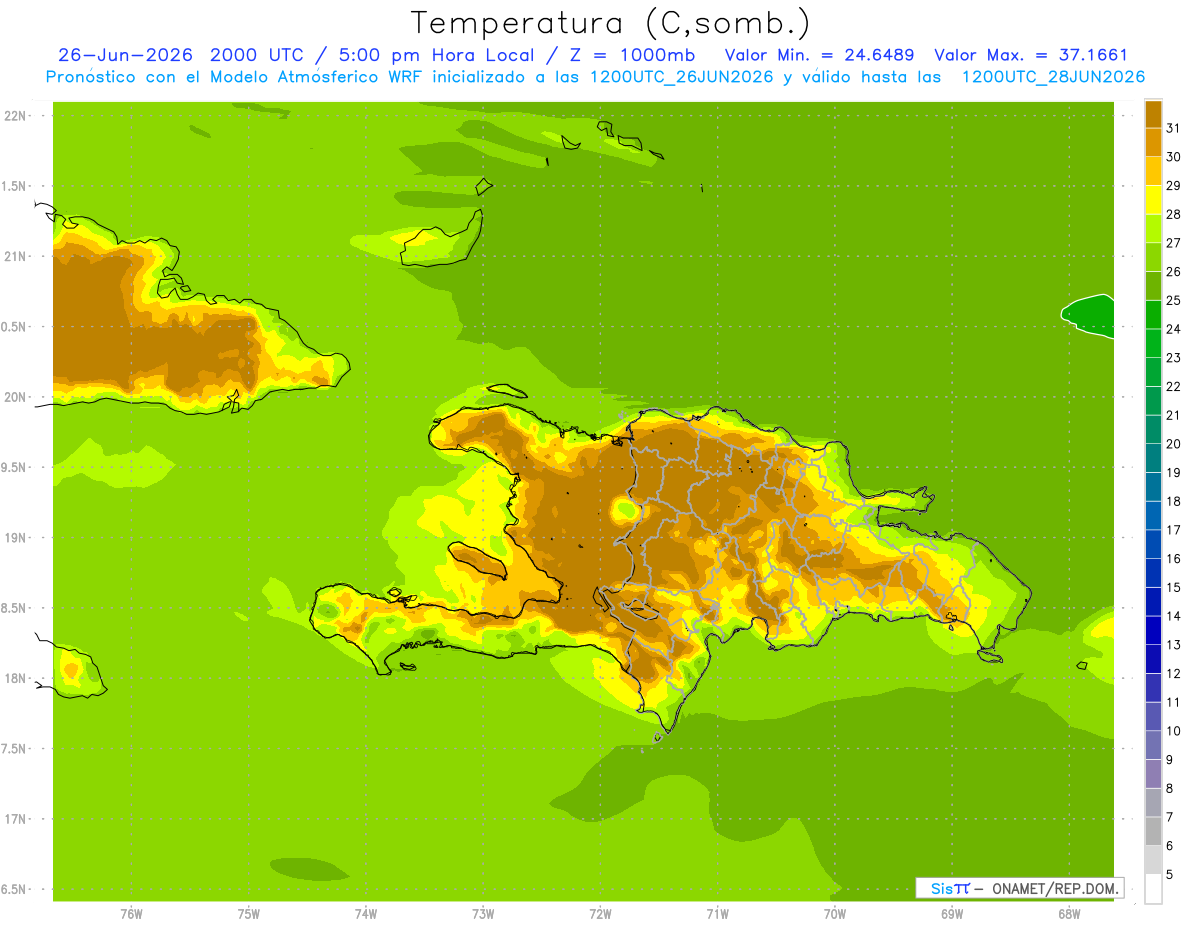This screenshot has width=1200, height=927.
Task: Click the 72W longitude axis label
Action: [x=600, y=914]
